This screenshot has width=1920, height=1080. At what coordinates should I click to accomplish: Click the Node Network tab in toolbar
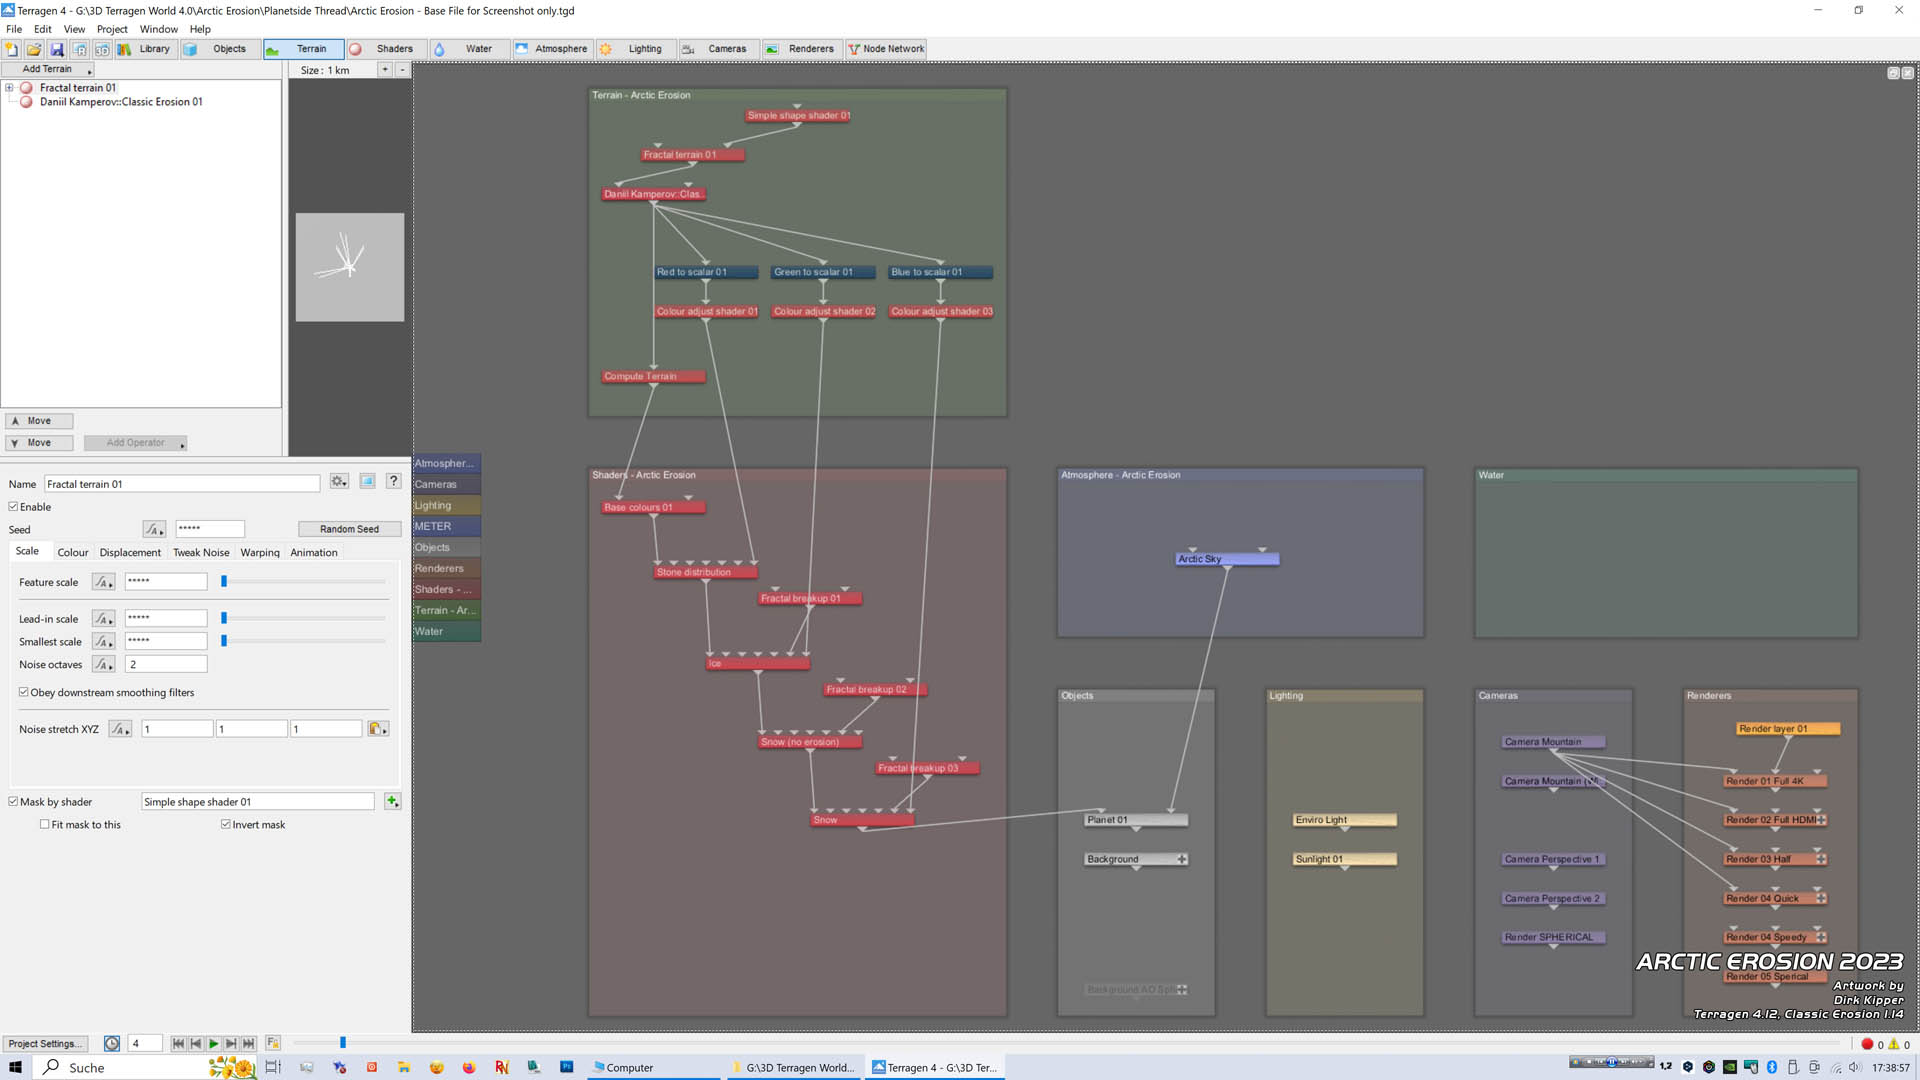pos(891,49)
